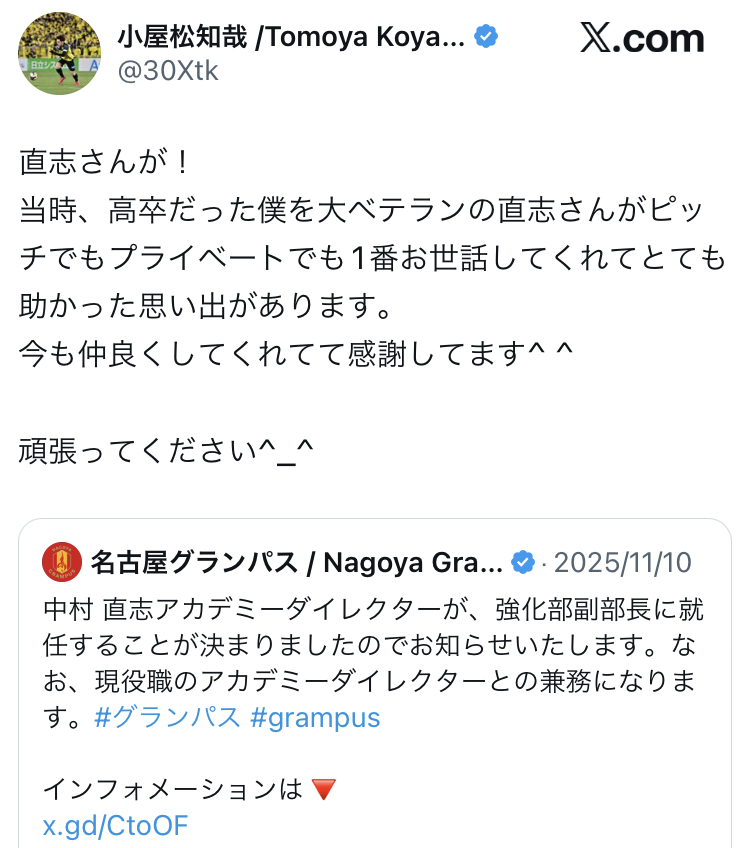Open the X.com logo
This screenshot has width=750, height=848.
pos(642,39)
